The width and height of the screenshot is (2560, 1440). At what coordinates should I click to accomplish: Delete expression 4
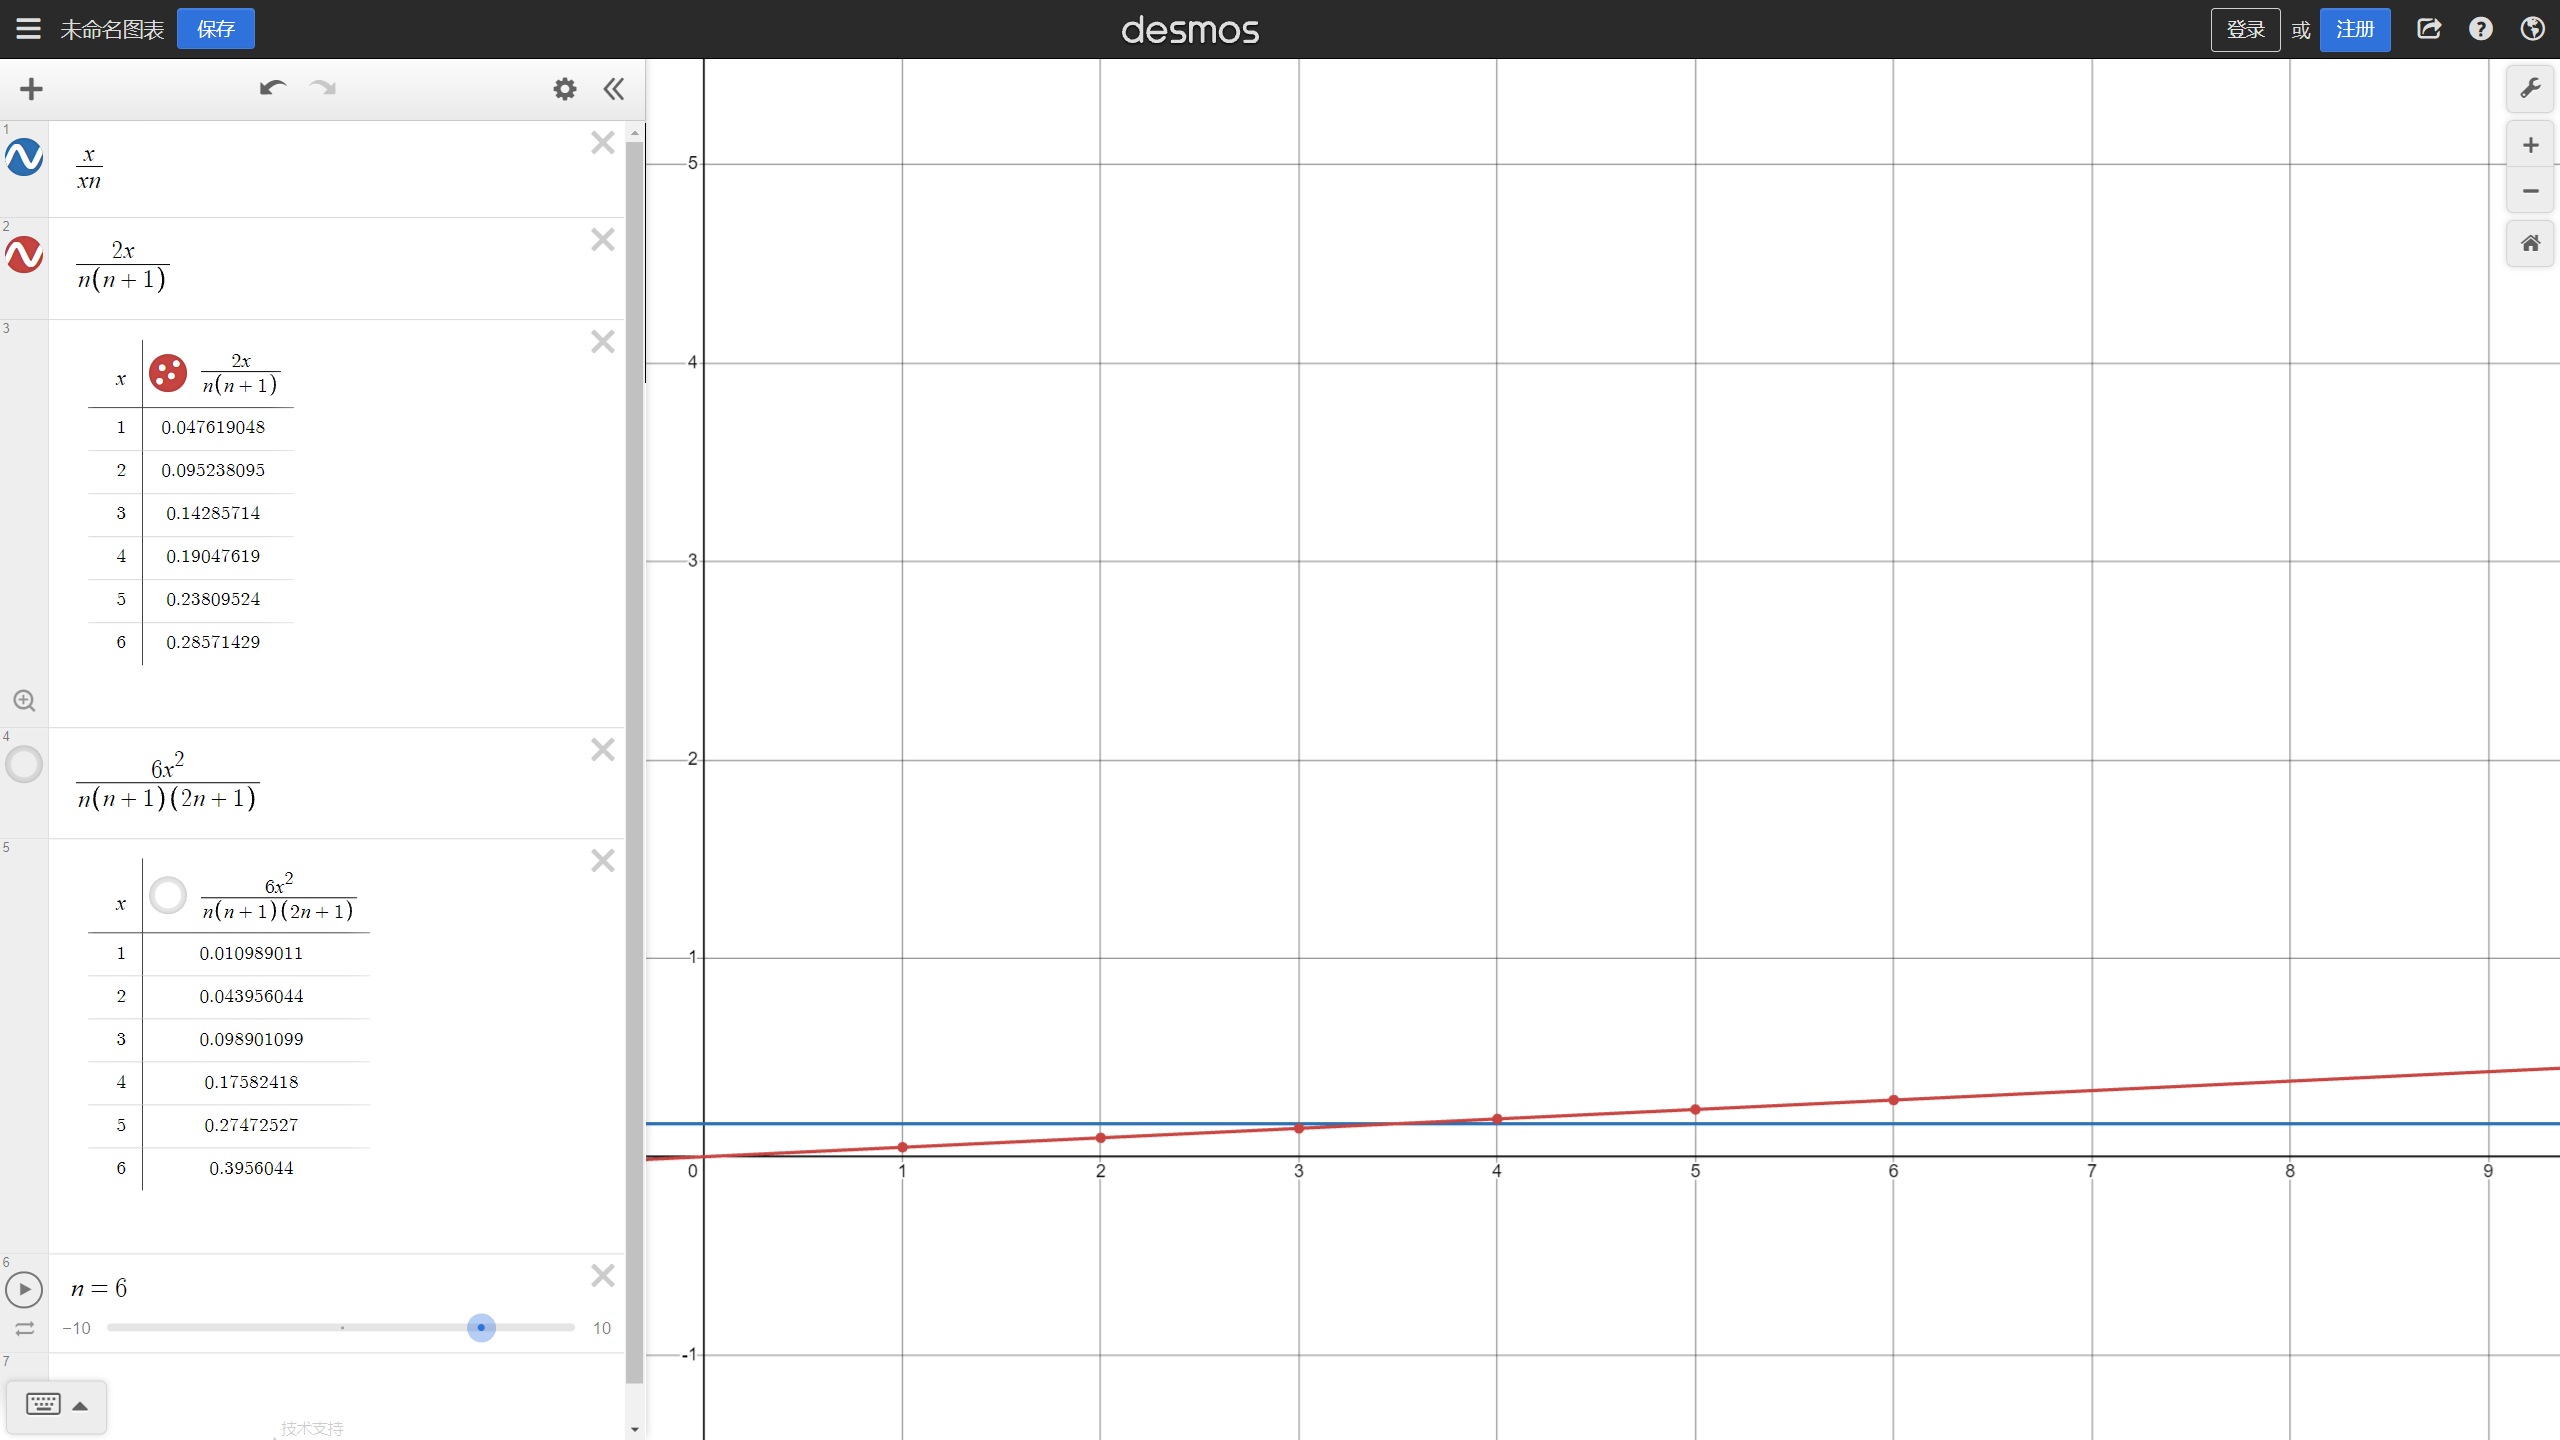[x=602, y=750]
